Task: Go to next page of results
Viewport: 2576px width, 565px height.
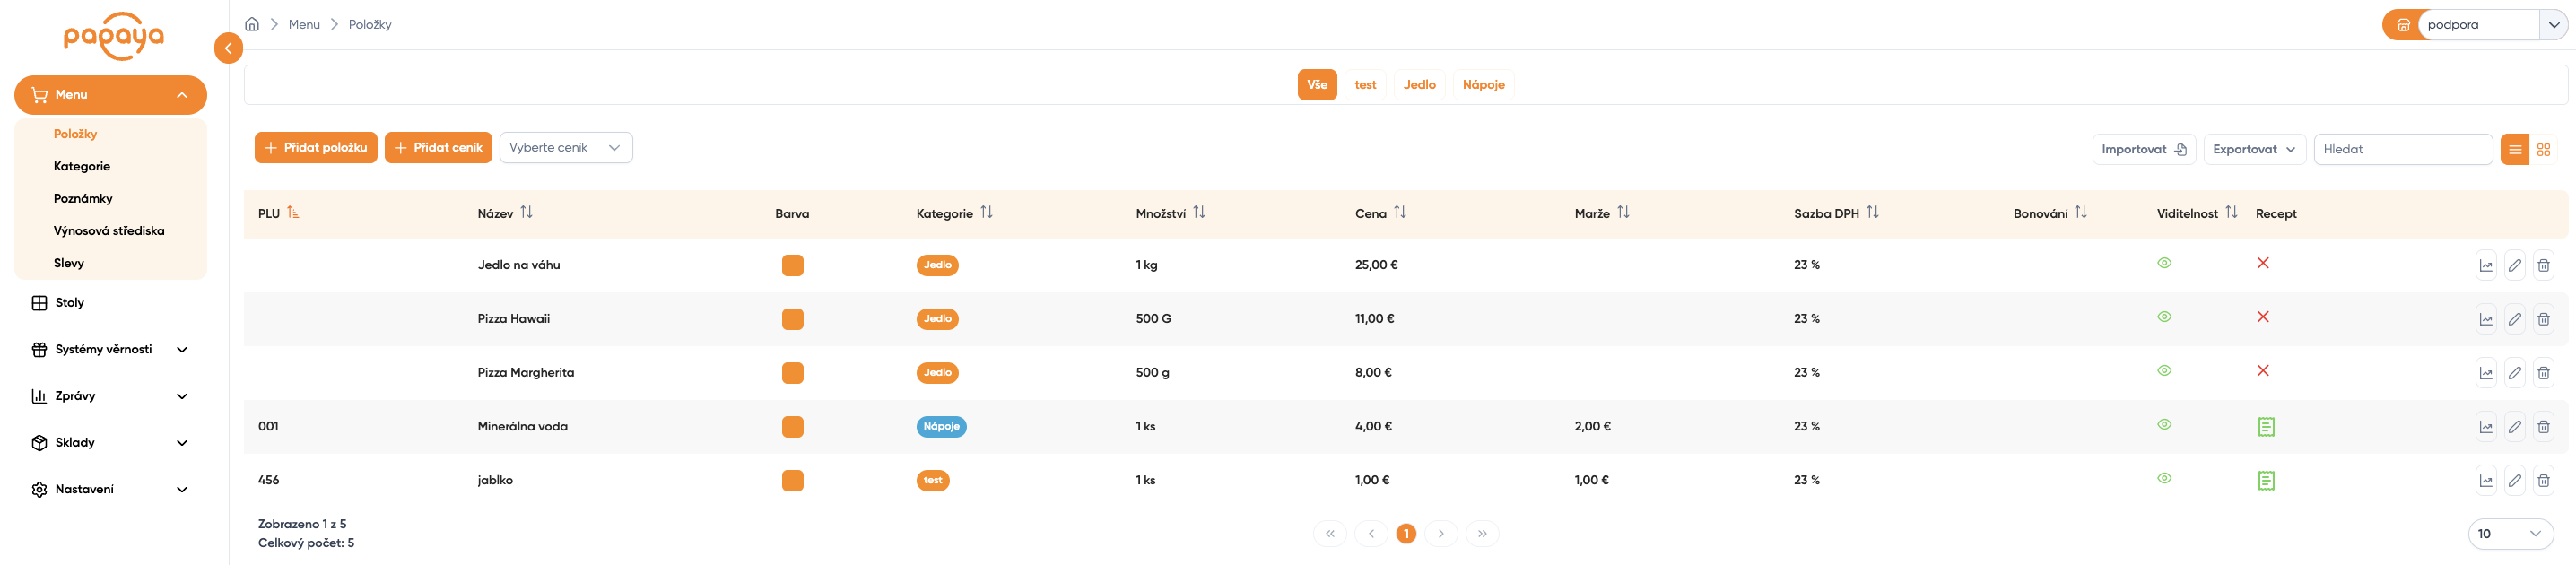Action: 1441,534
